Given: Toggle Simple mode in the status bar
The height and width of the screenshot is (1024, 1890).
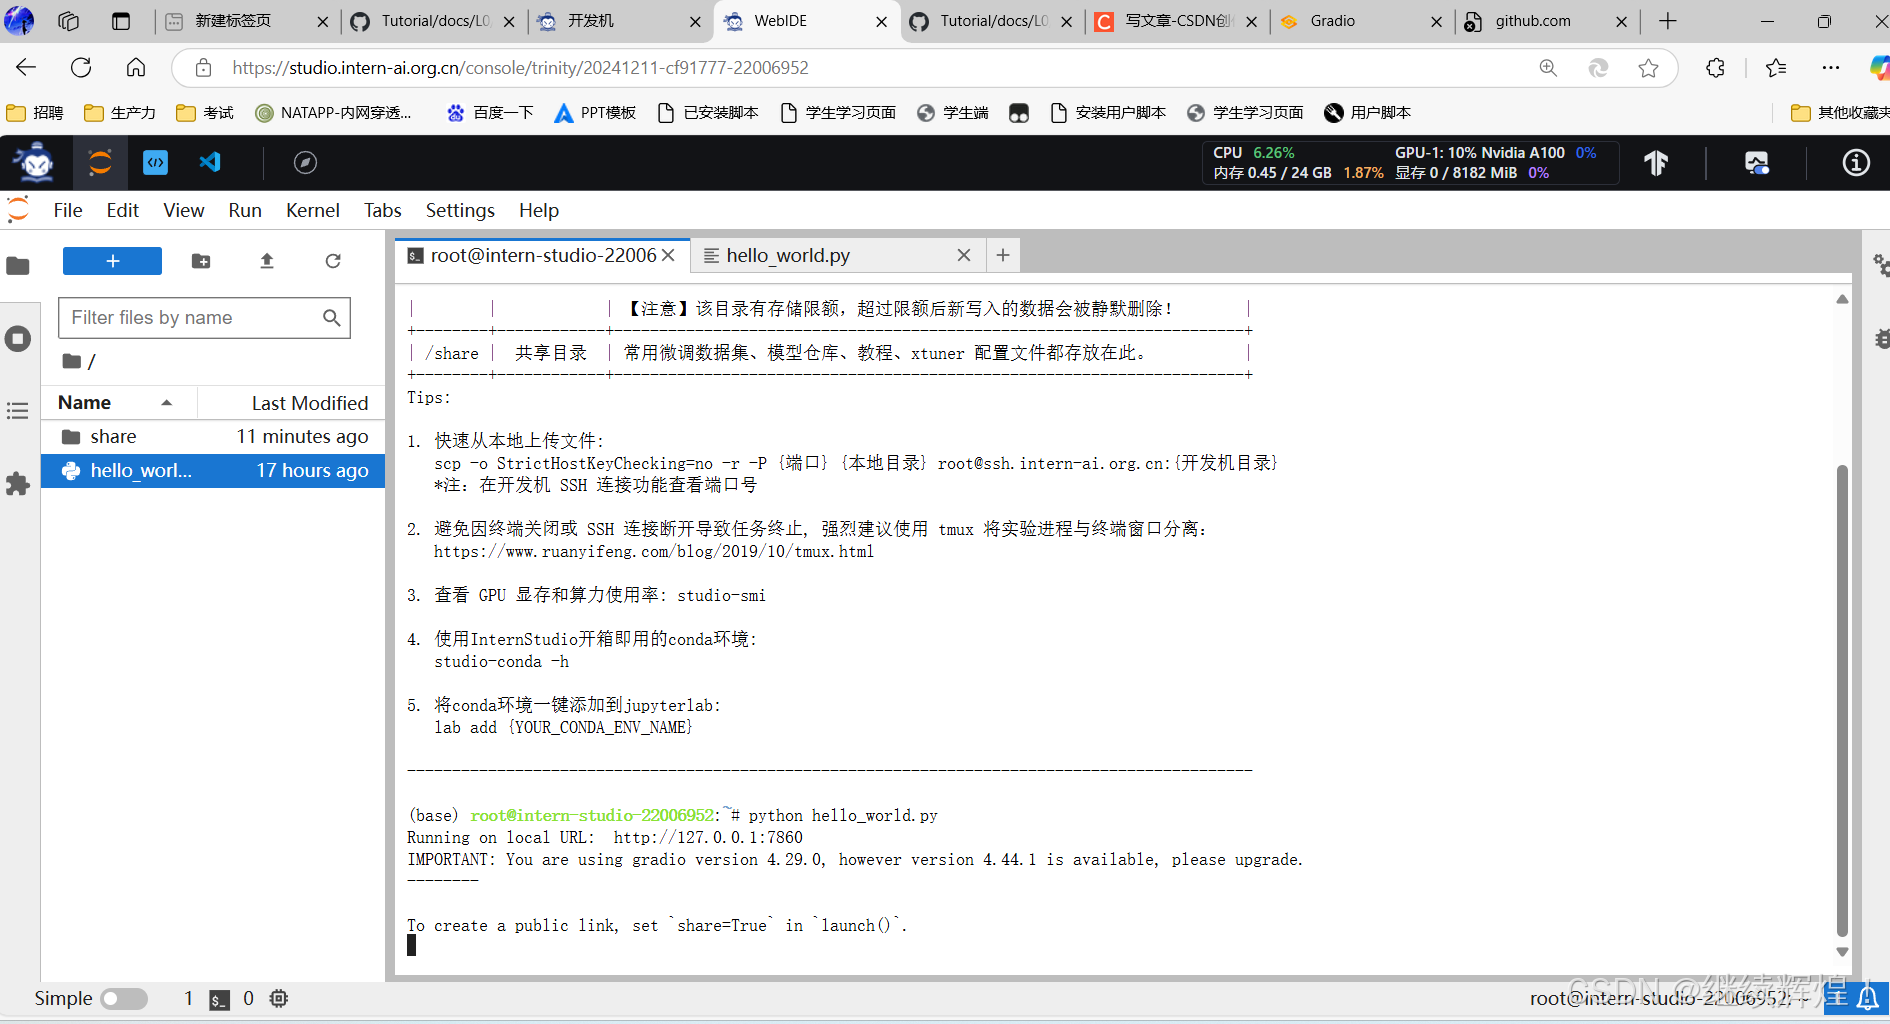Looking at the screenshot, I should coord(124,998).
